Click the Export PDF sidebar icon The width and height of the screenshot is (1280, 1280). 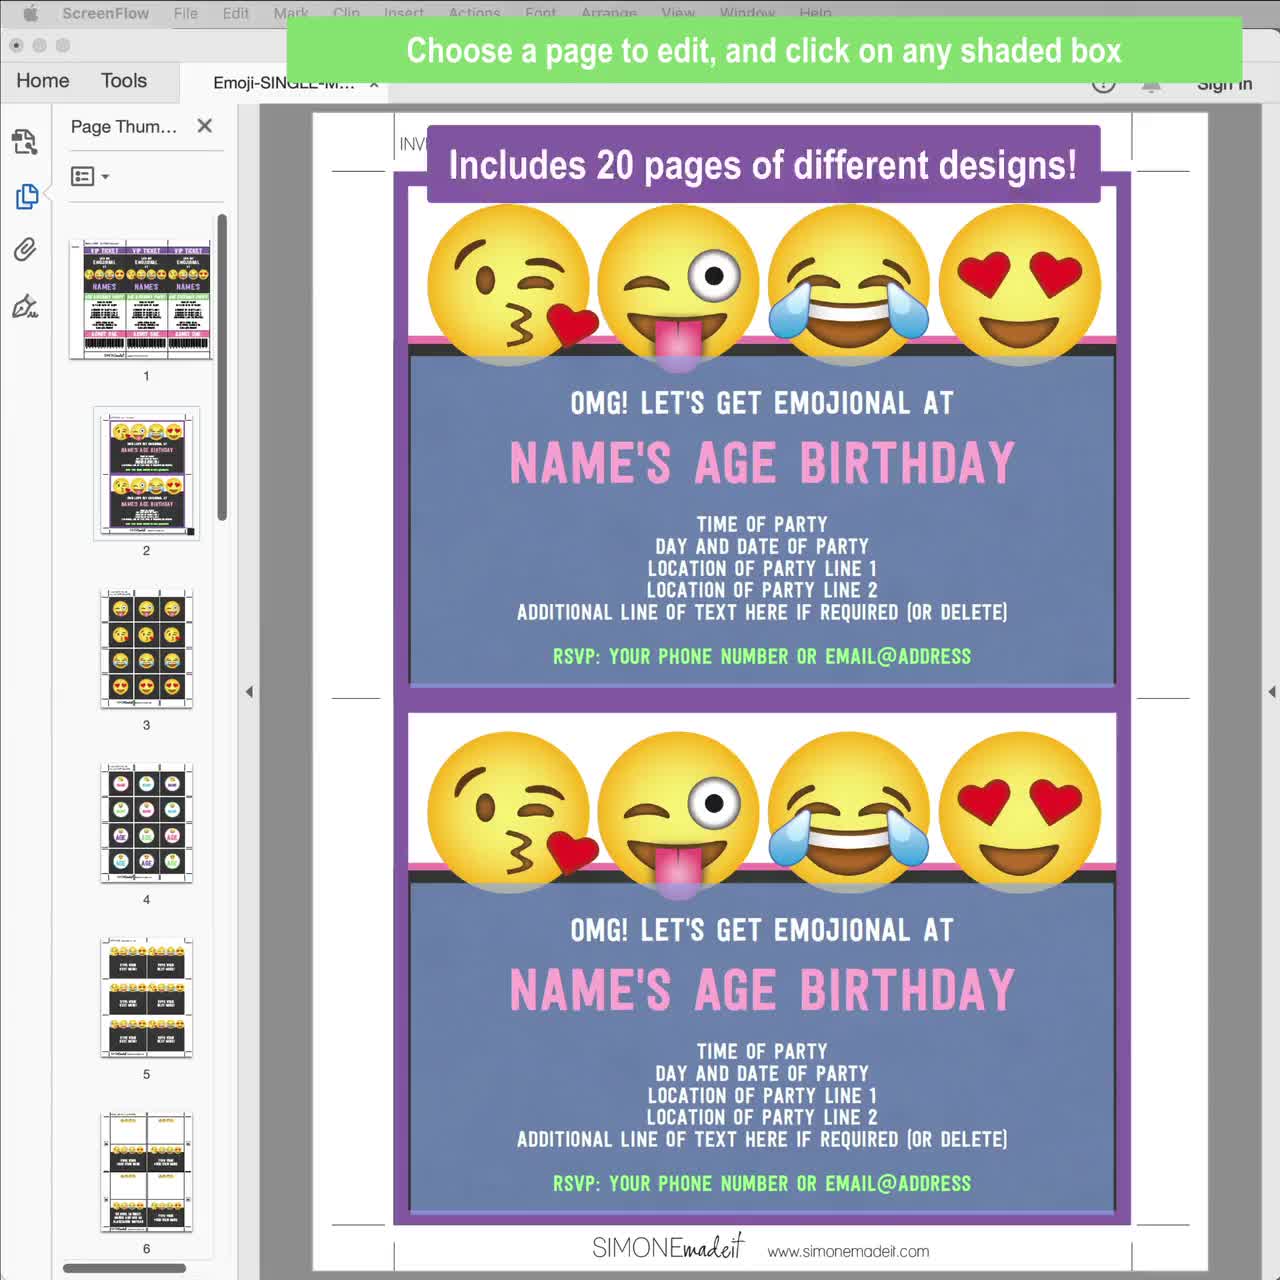coord(25,142)
